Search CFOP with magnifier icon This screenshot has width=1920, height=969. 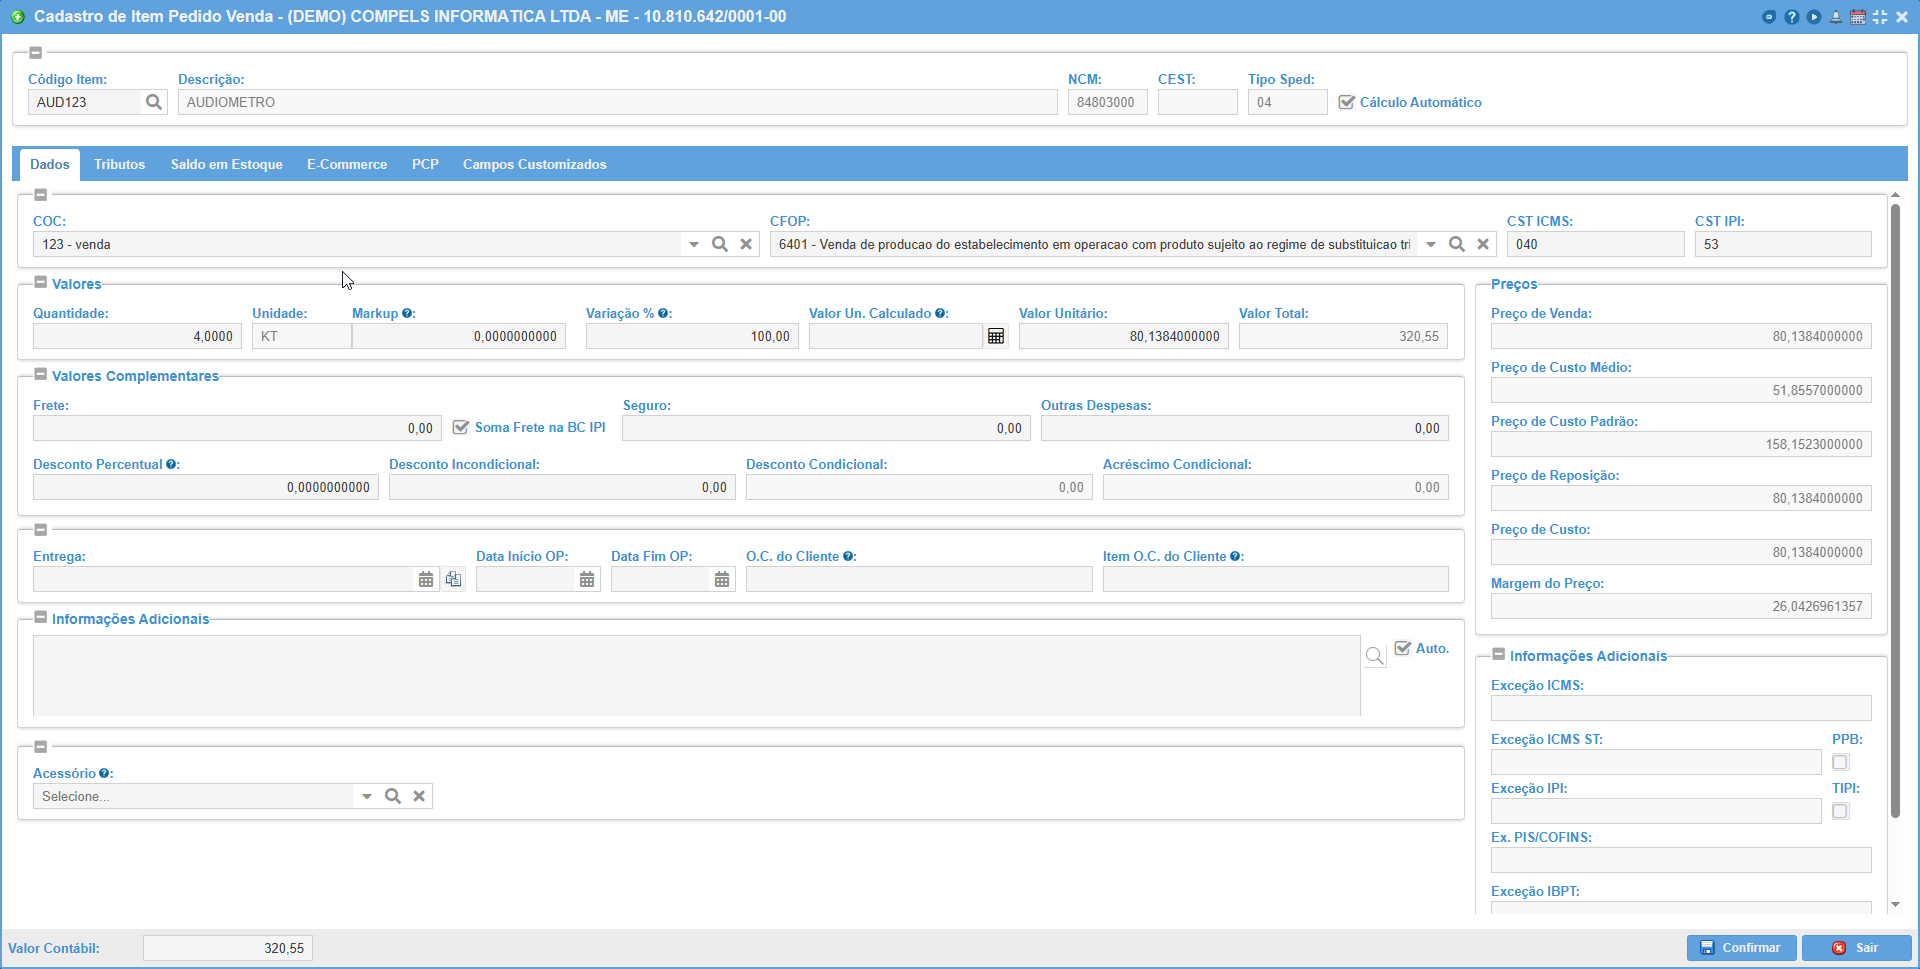pyautogui.click(x=1457, y=244)
